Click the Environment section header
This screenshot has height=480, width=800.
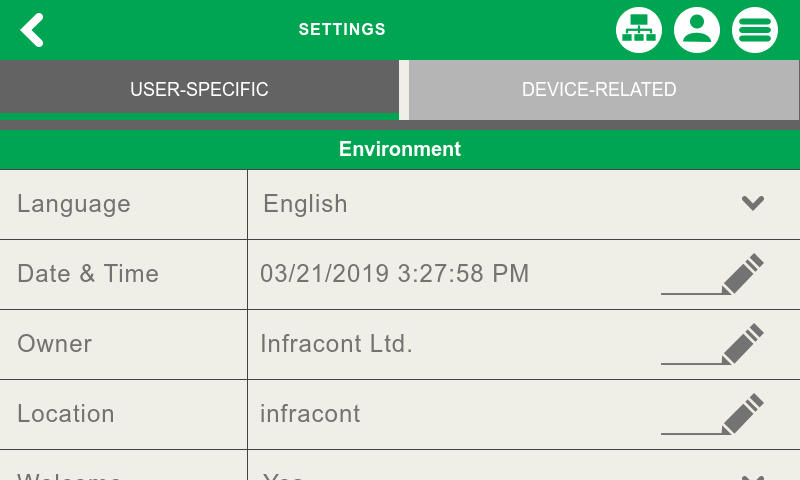pos(400,149)
